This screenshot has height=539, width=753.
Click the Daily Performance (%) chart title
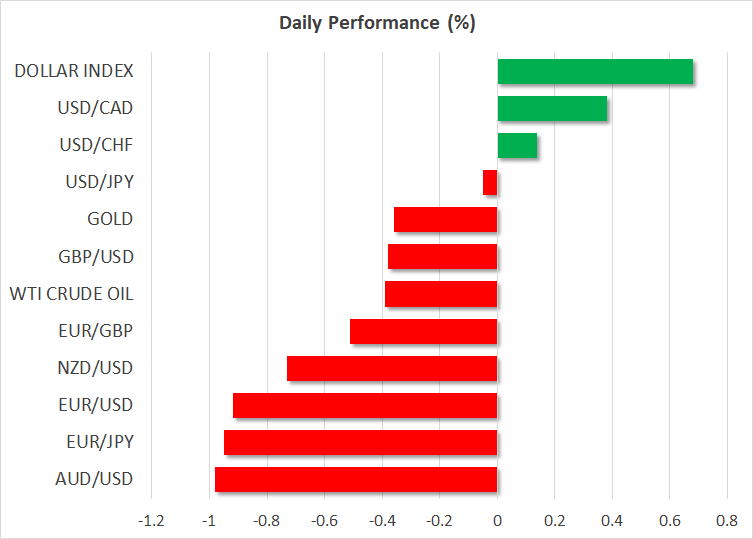point(375,24)
